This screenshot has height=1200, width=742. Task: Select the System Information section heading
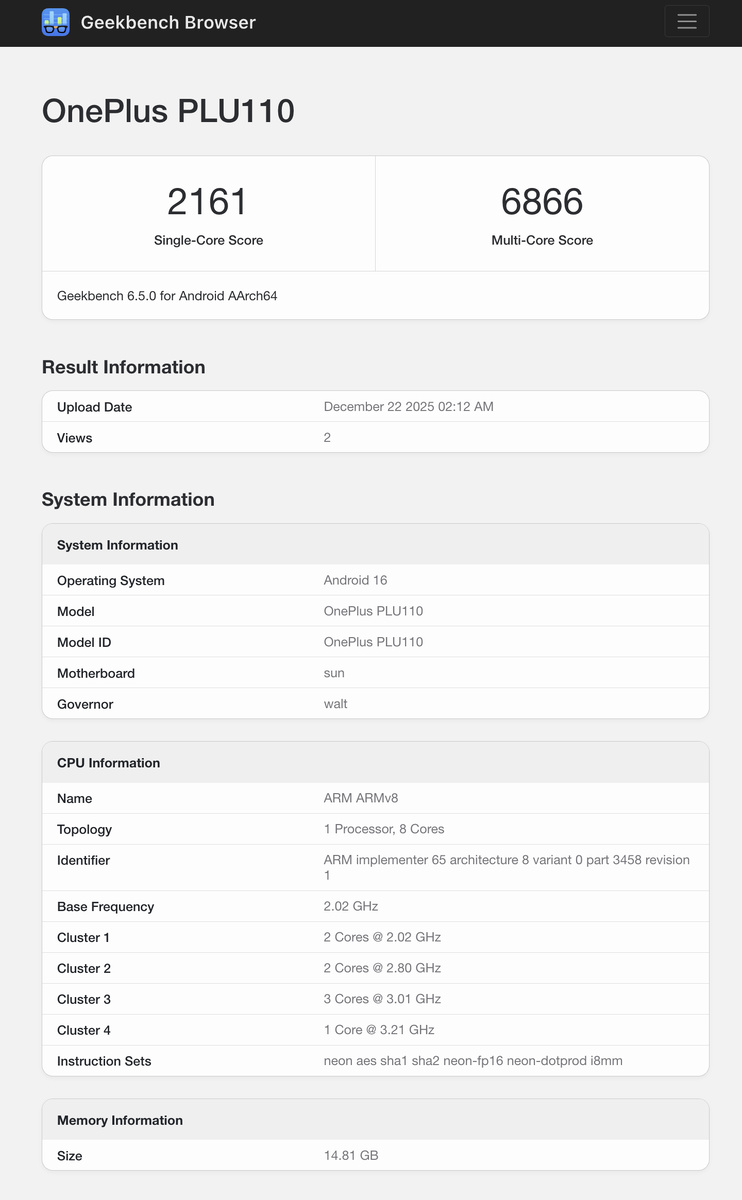click(128, 499)
